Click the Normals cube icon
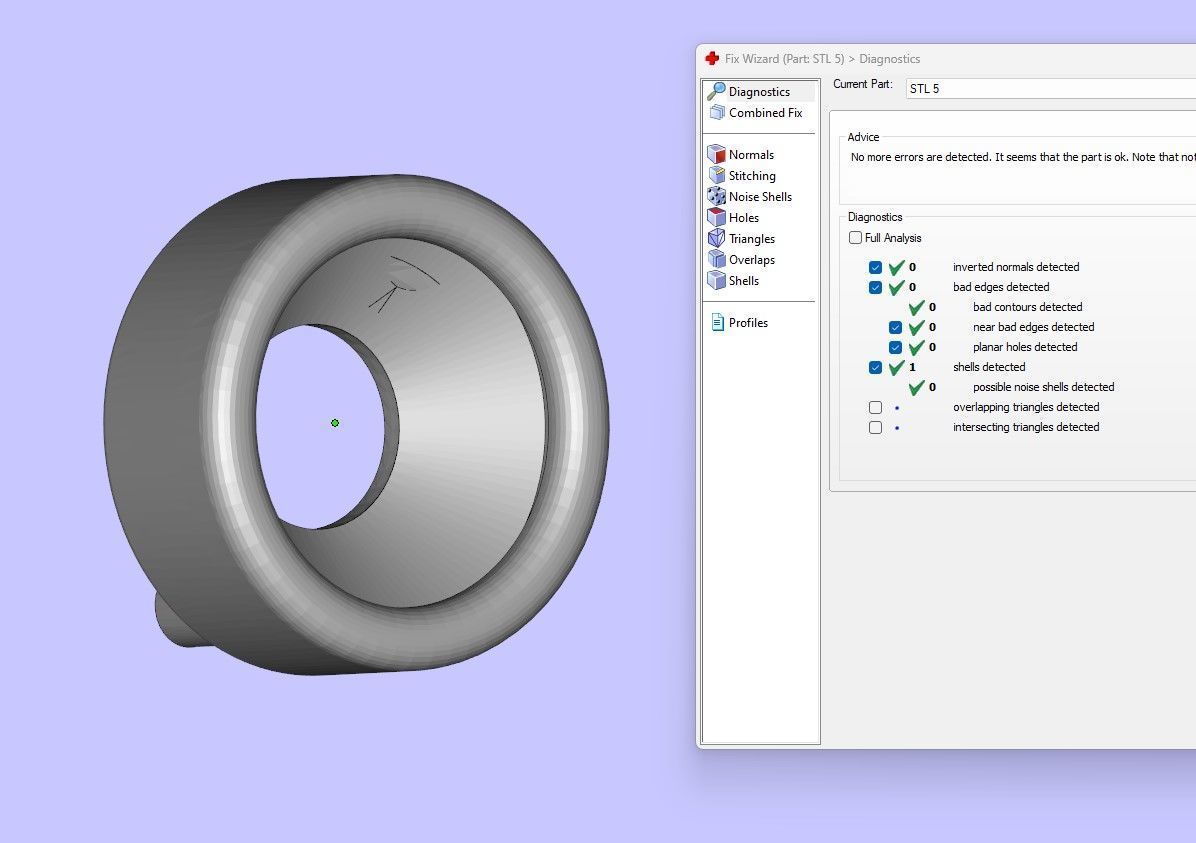The image size is (1196, 843). 716,154
